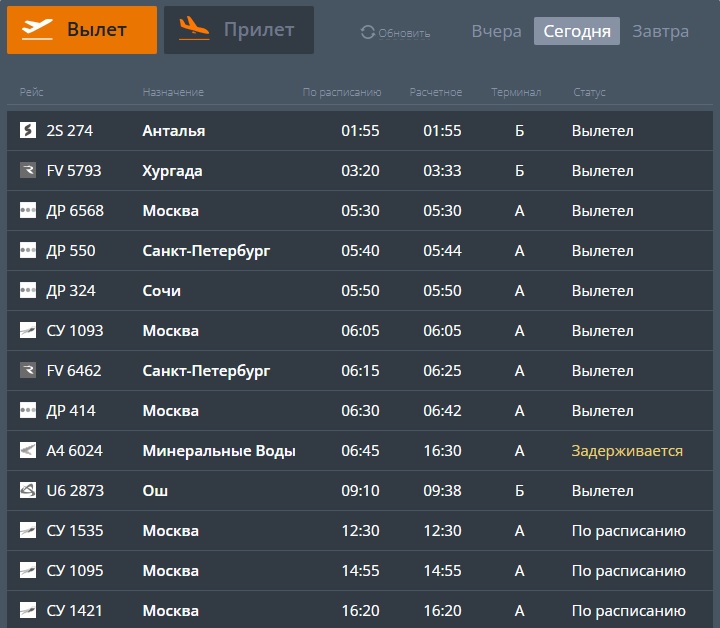Click the Ural Airlines icon beside U6 2873
Viewport: 720px width, 628px height.
28,491
